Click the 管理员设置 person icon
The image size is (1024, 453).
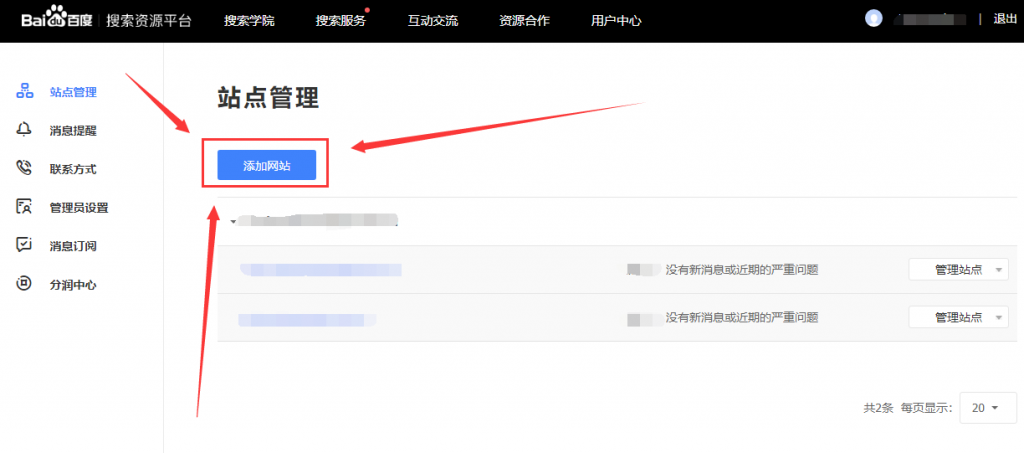coord(24,208)
